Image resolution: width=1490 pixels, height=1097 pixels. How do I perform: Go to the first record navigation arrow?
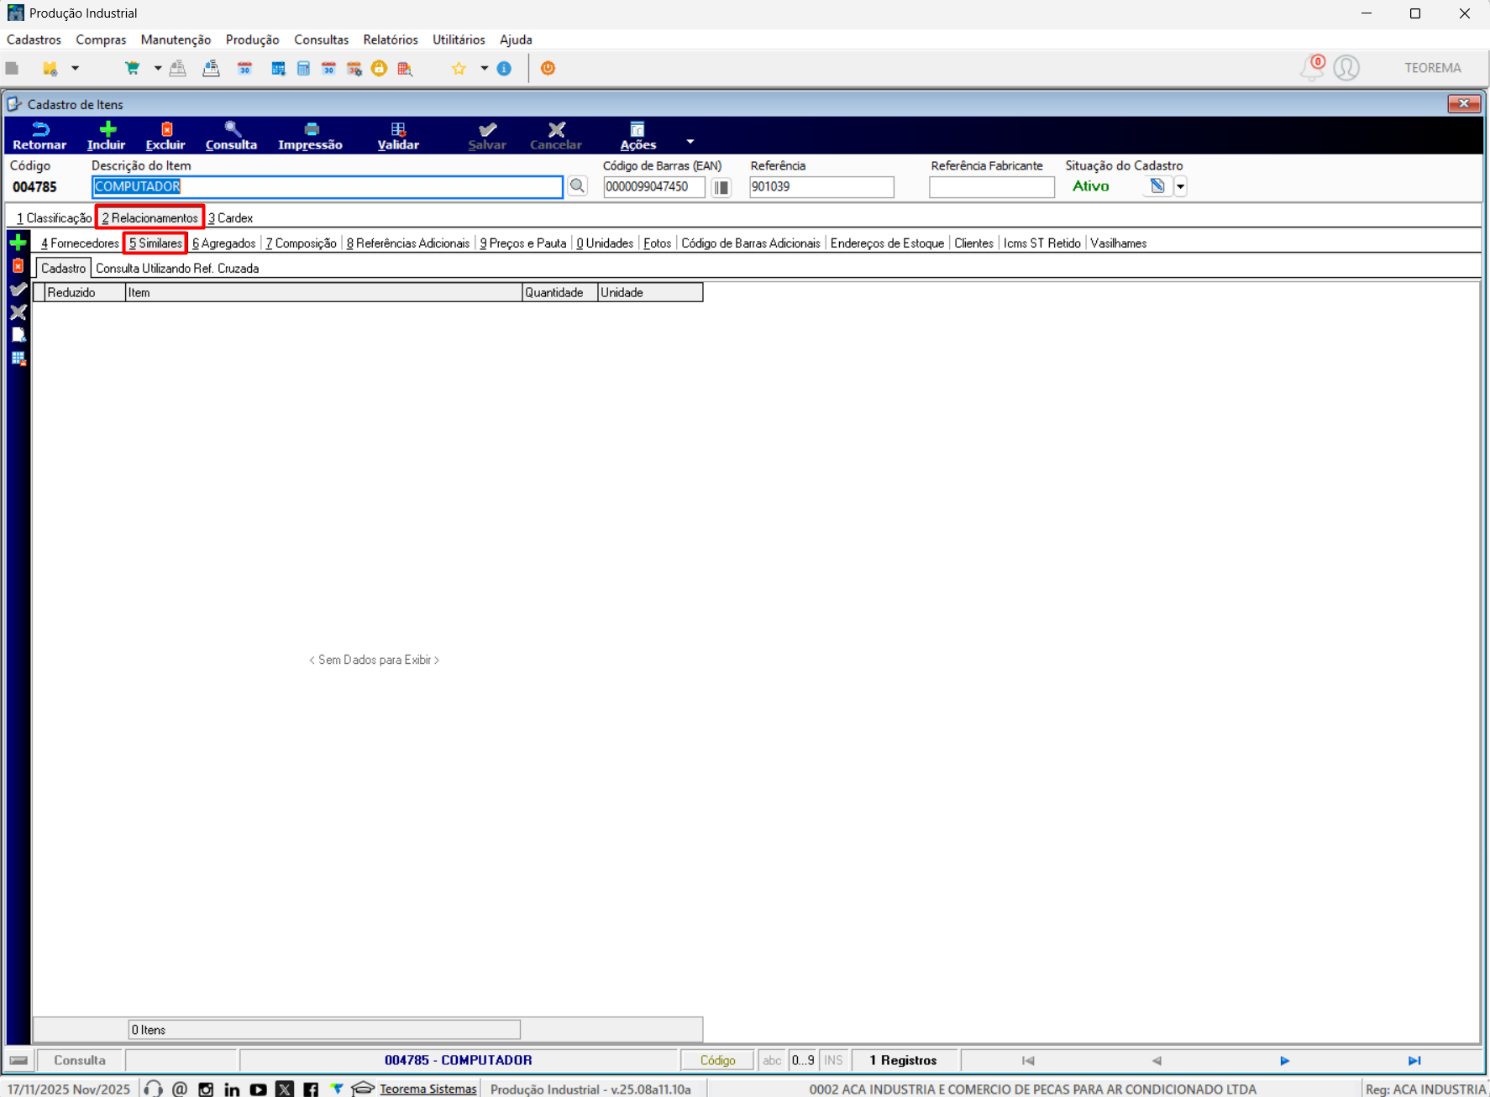[x=1028, y=1060]
